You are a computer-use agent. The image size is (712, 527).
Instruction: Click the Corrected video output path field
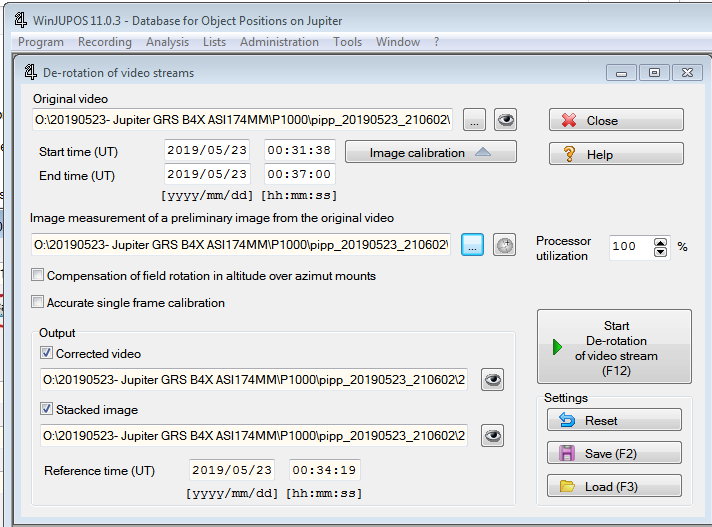click(x=254, y=379)
